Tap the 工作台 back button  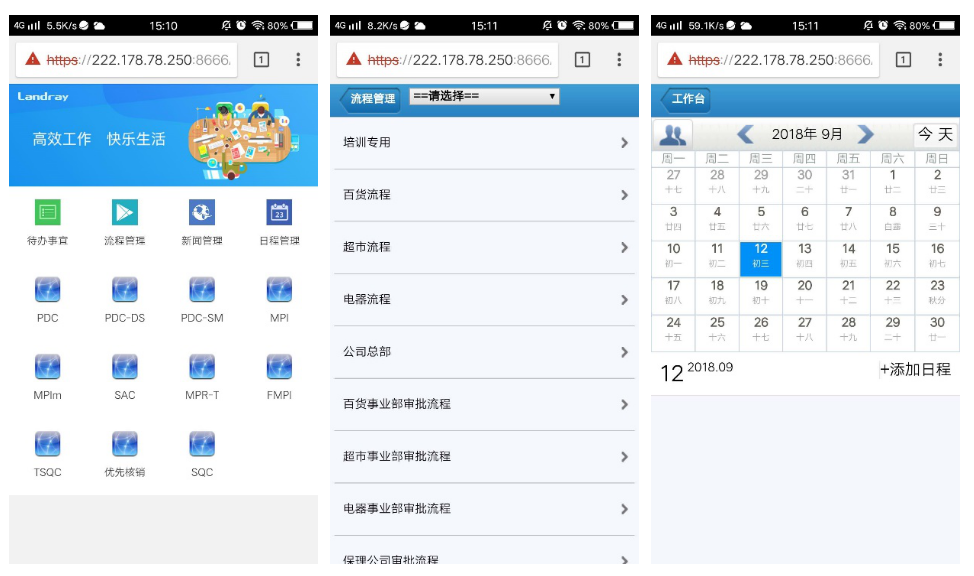[685, 99]
